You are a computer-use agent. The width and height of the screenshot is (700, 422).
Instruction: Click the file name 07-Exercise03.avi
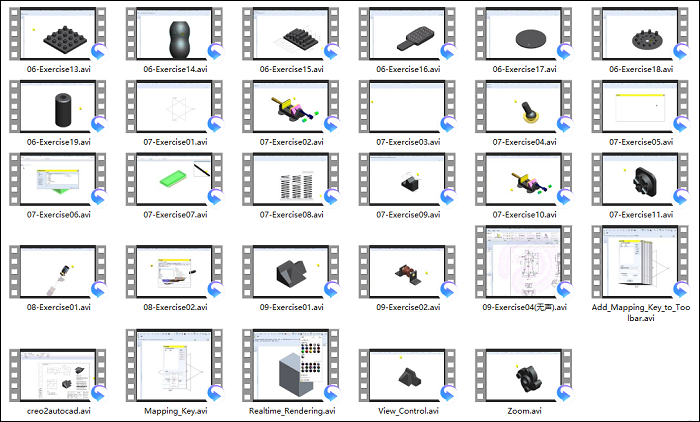408,142
